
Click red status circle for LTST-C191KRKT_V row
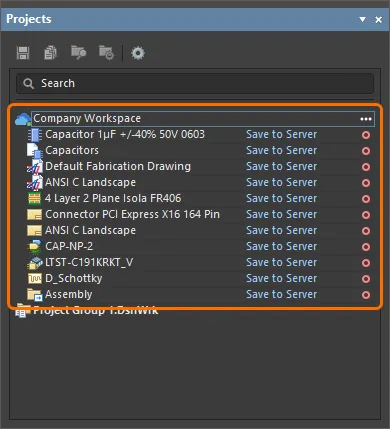(x=366, y=263)
